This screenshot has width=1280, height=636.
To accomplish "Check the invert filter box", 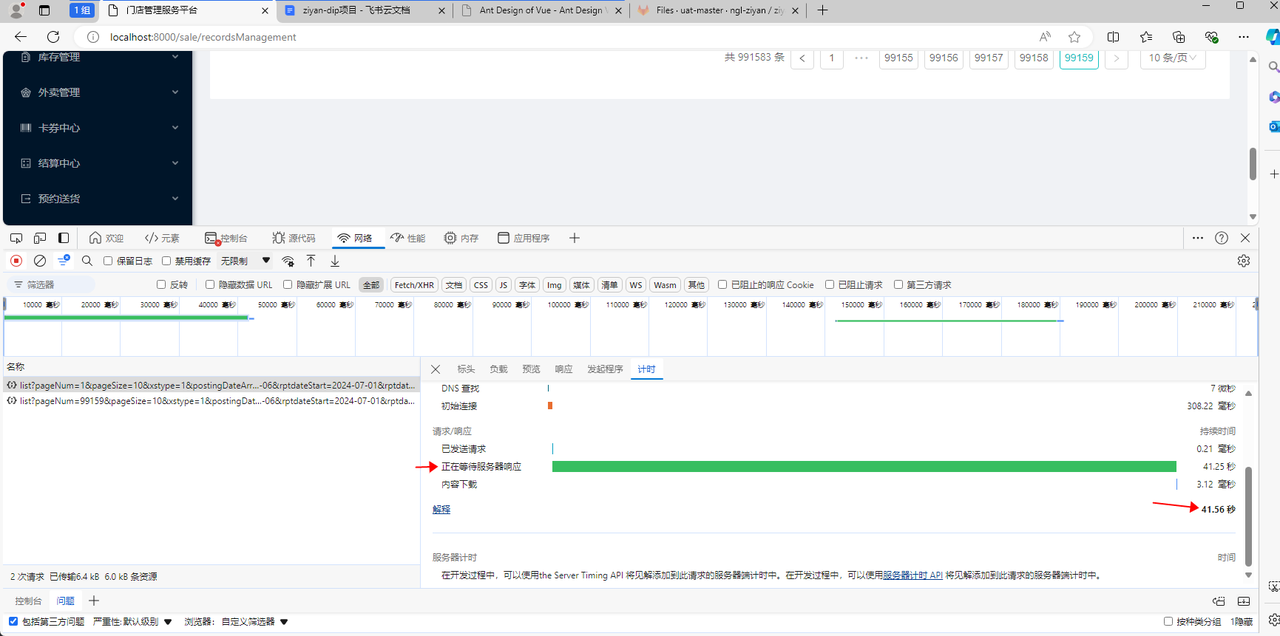I will pos(161,285).
